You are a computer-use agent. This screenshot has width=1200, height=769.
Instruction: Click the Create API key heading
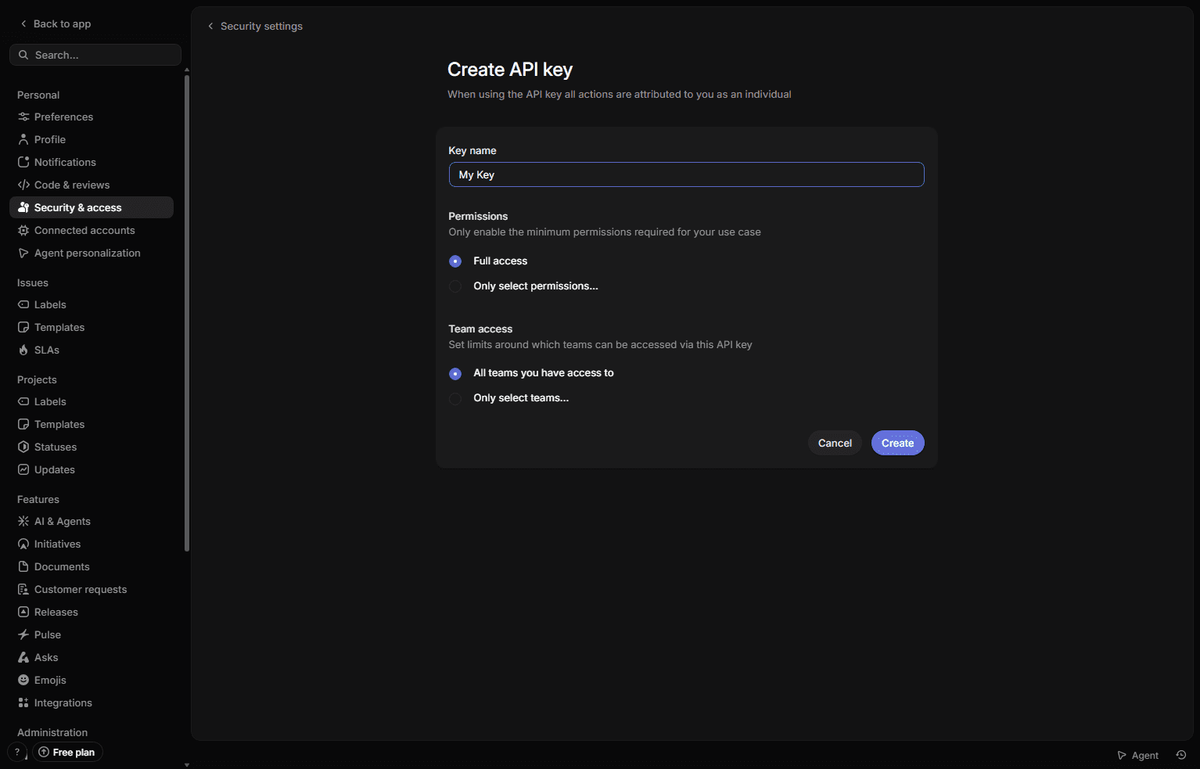510,70
